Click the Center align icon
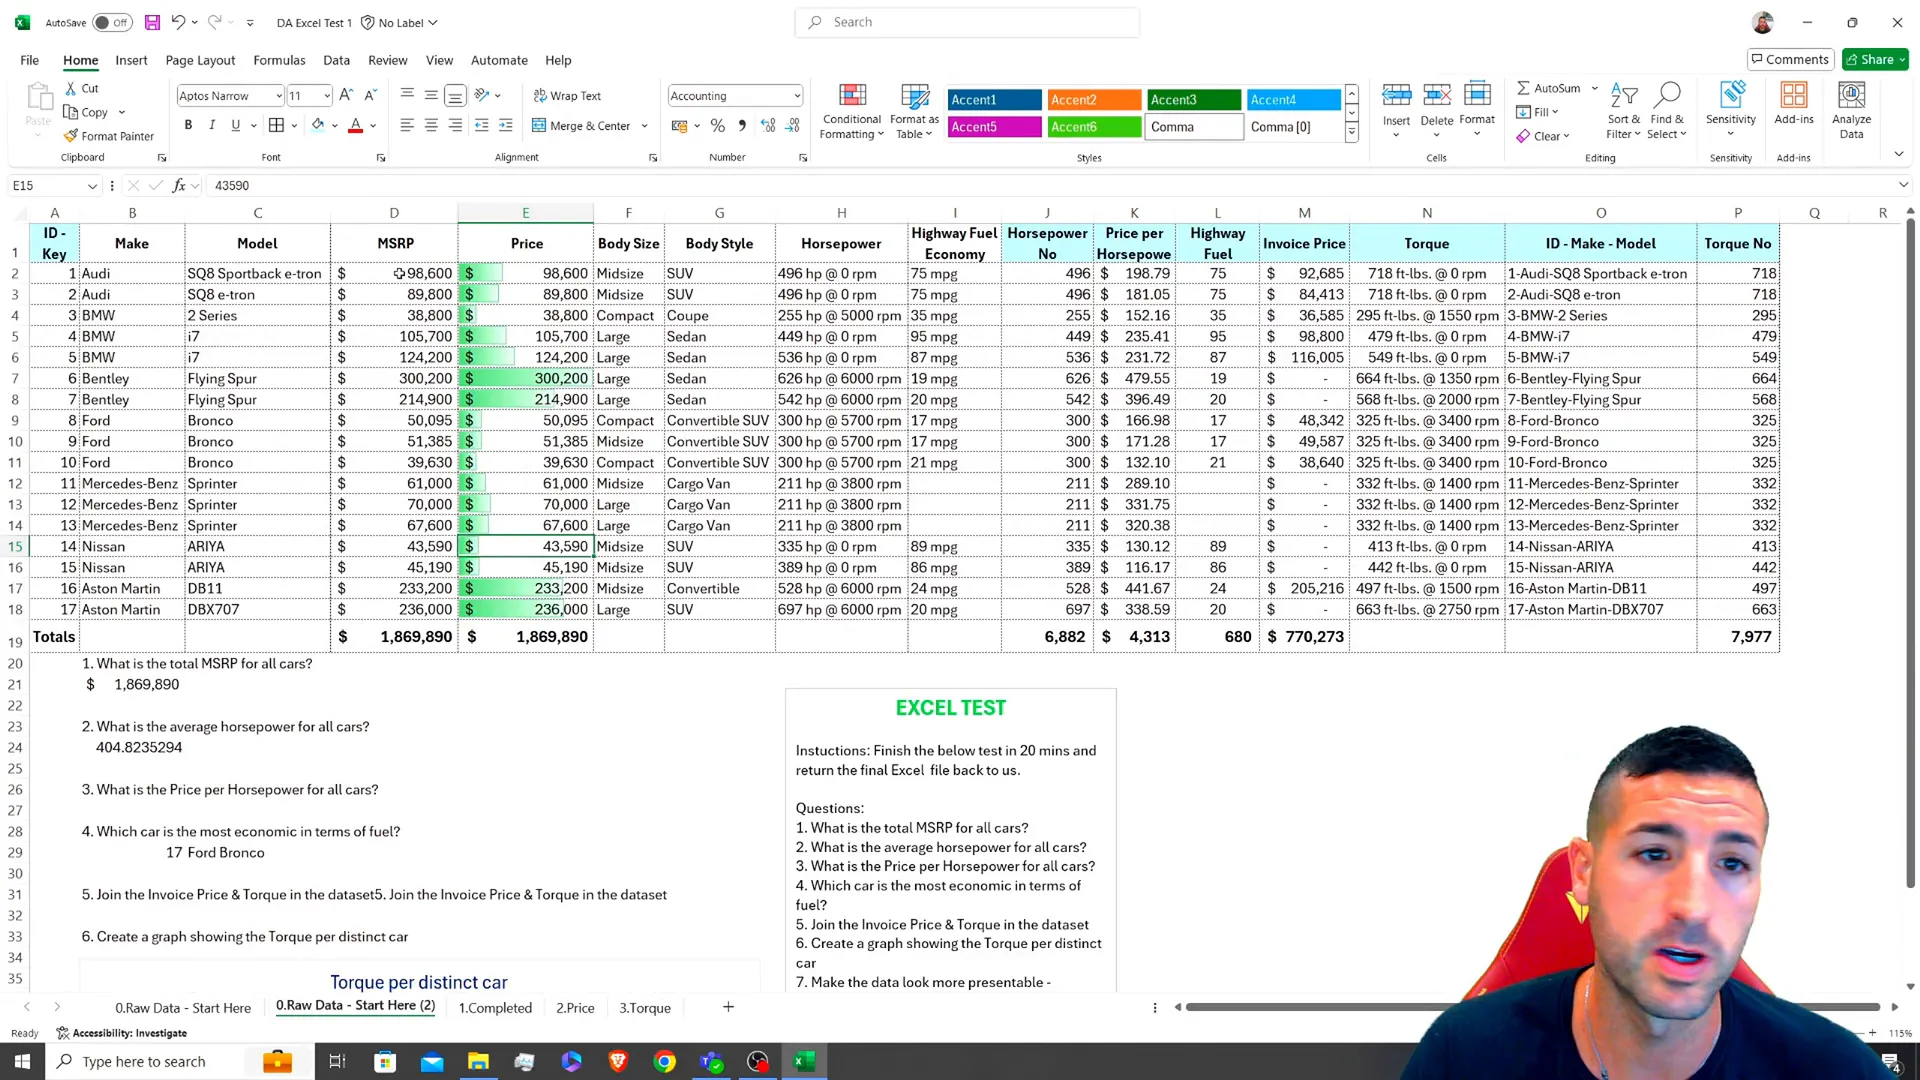 431,125
